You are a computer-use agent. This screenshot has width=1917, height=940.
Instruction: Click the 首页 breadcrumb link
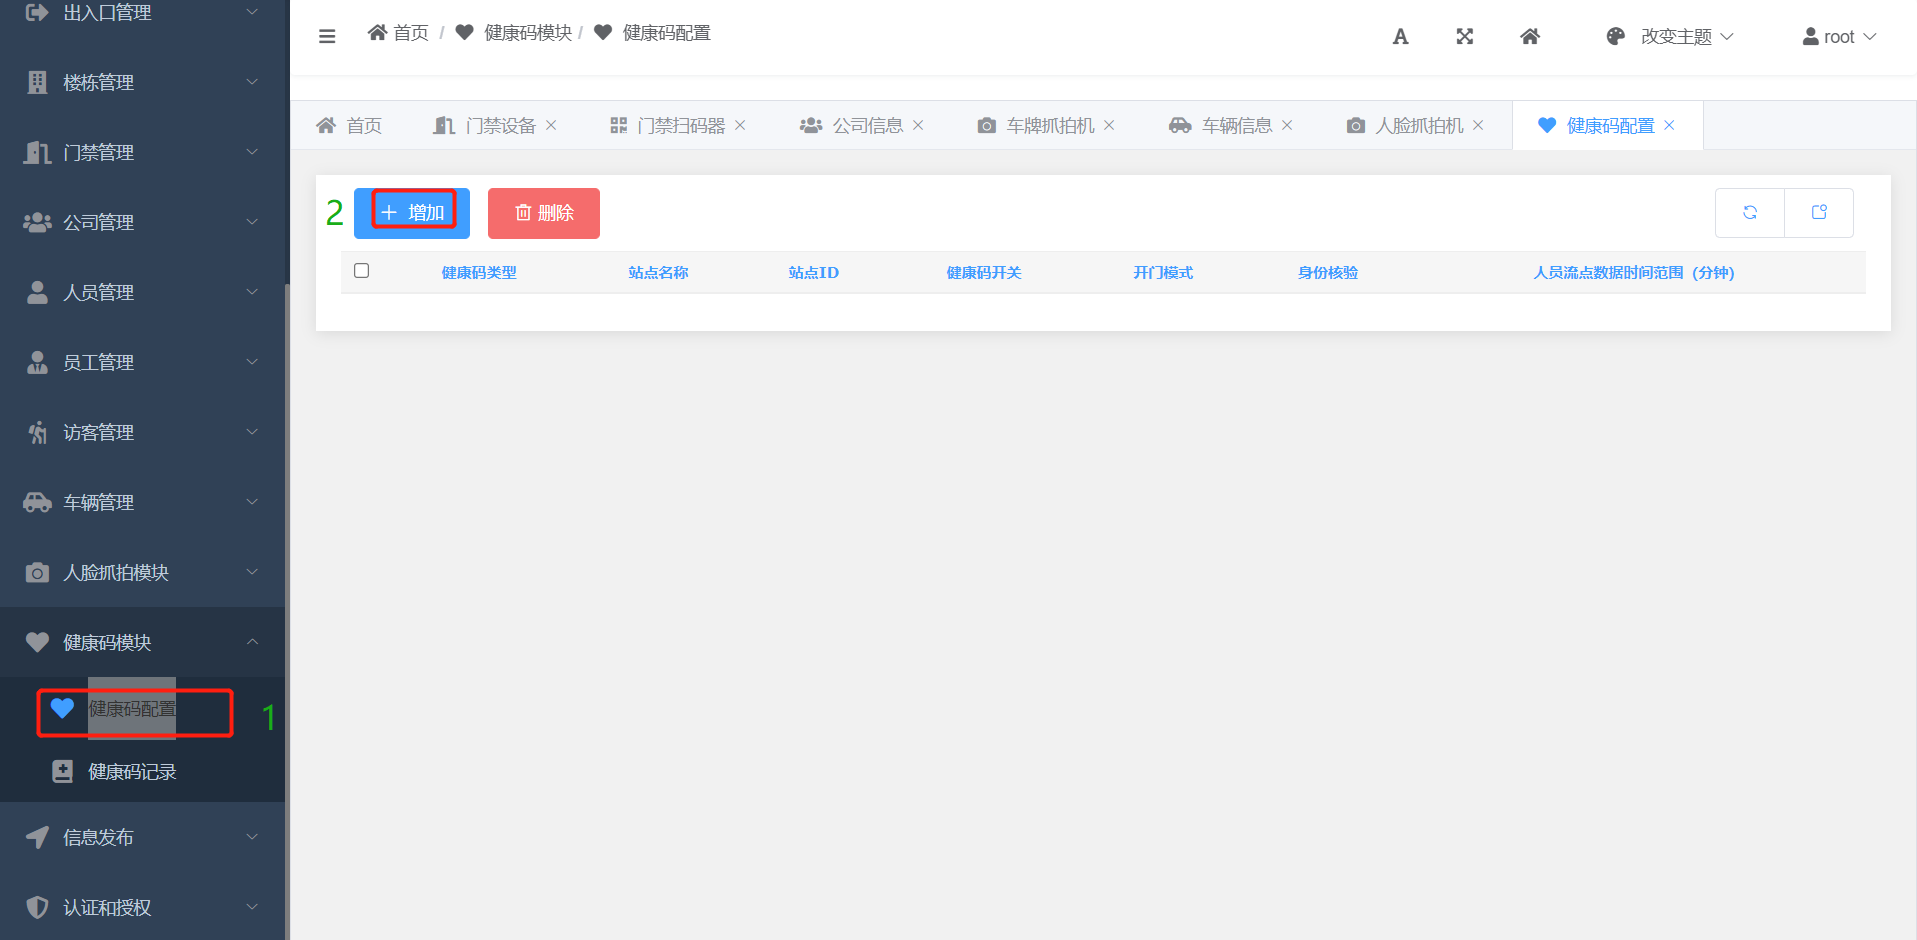pyautogui.click(x=399, y=33)
